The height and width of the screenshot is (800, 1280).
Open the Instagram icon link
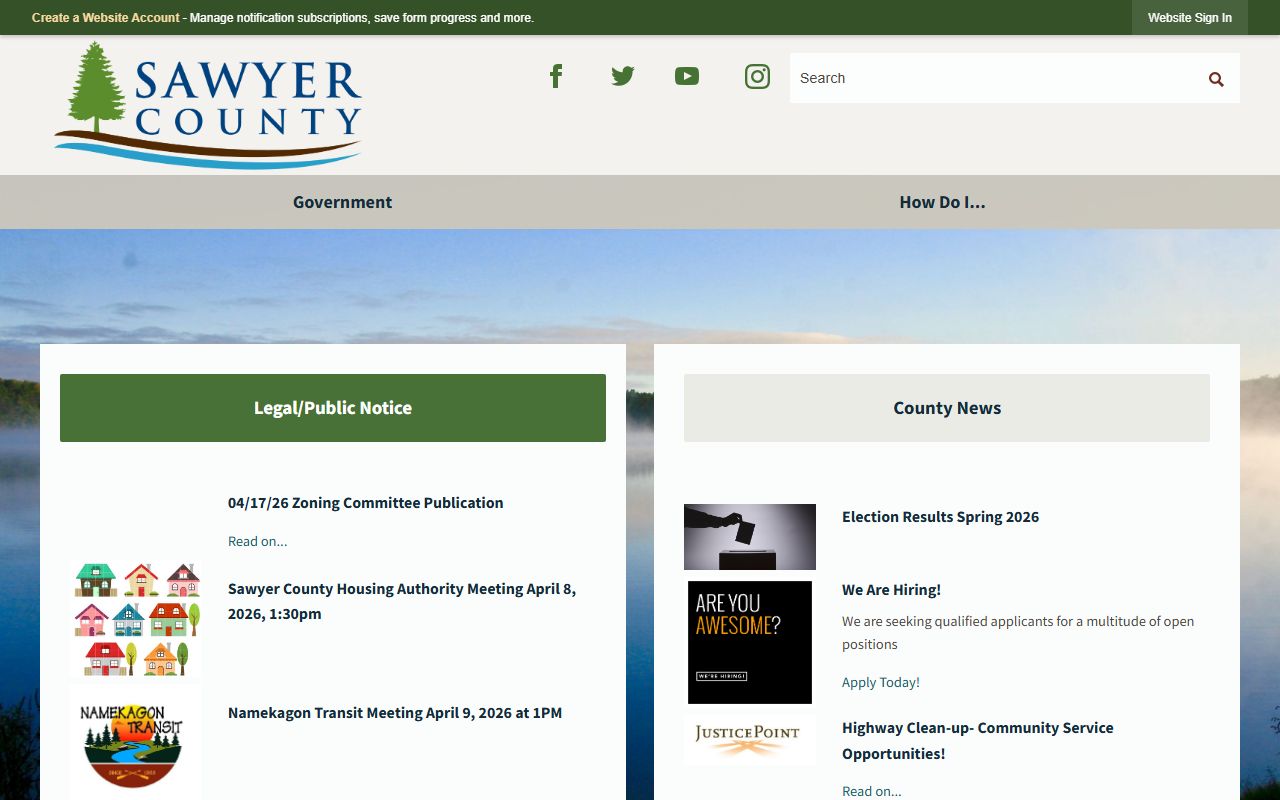pyautogui.click(x=757, y=76)
